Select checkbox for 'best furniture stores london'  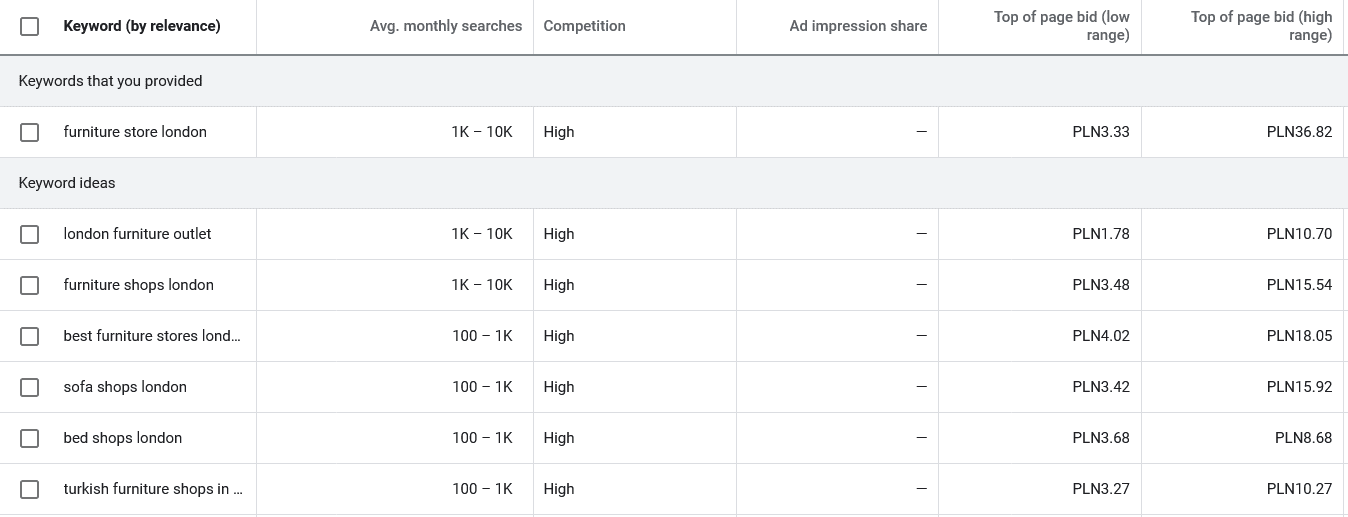pyautogui.click(x=30, y=336)
